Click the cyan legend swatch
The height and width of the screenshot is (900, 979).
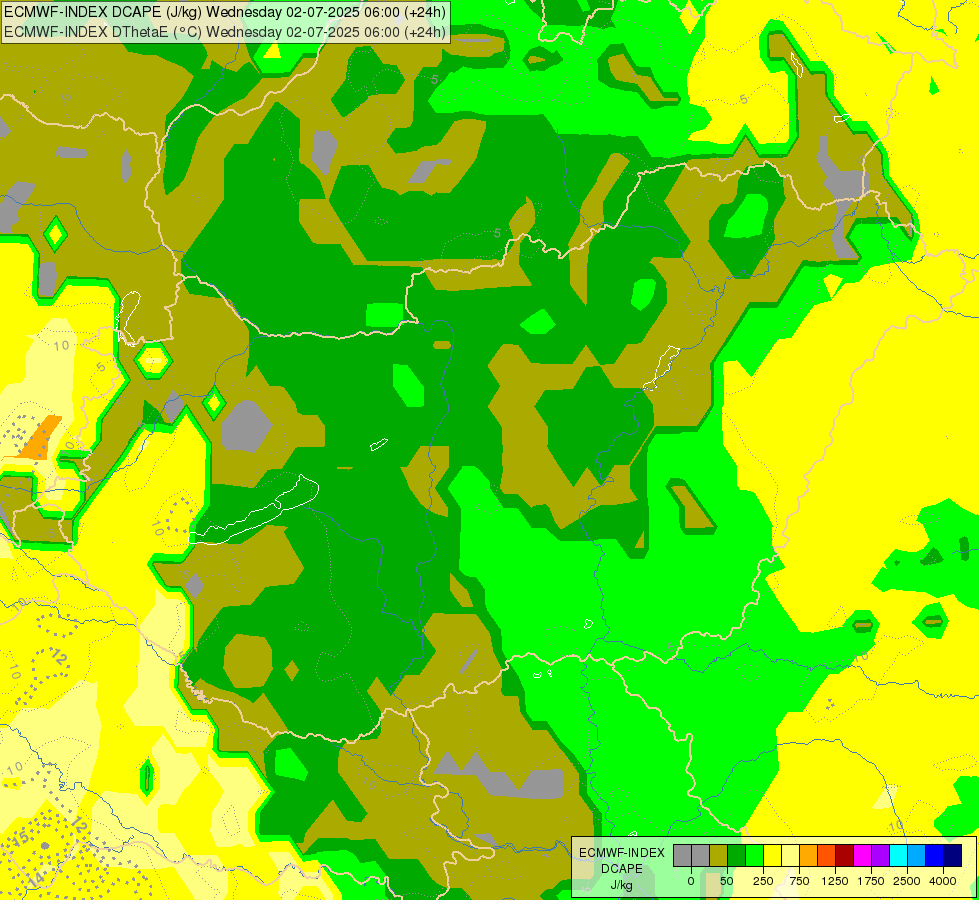898,856
